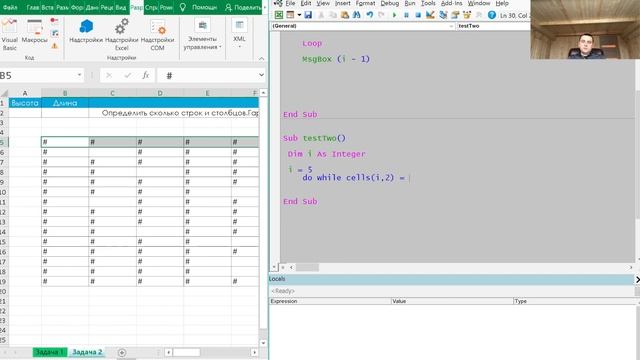Open Надстройки Excel gears icon
The width and height of the screenshot is (640, 360).
[x=122, y=35]
